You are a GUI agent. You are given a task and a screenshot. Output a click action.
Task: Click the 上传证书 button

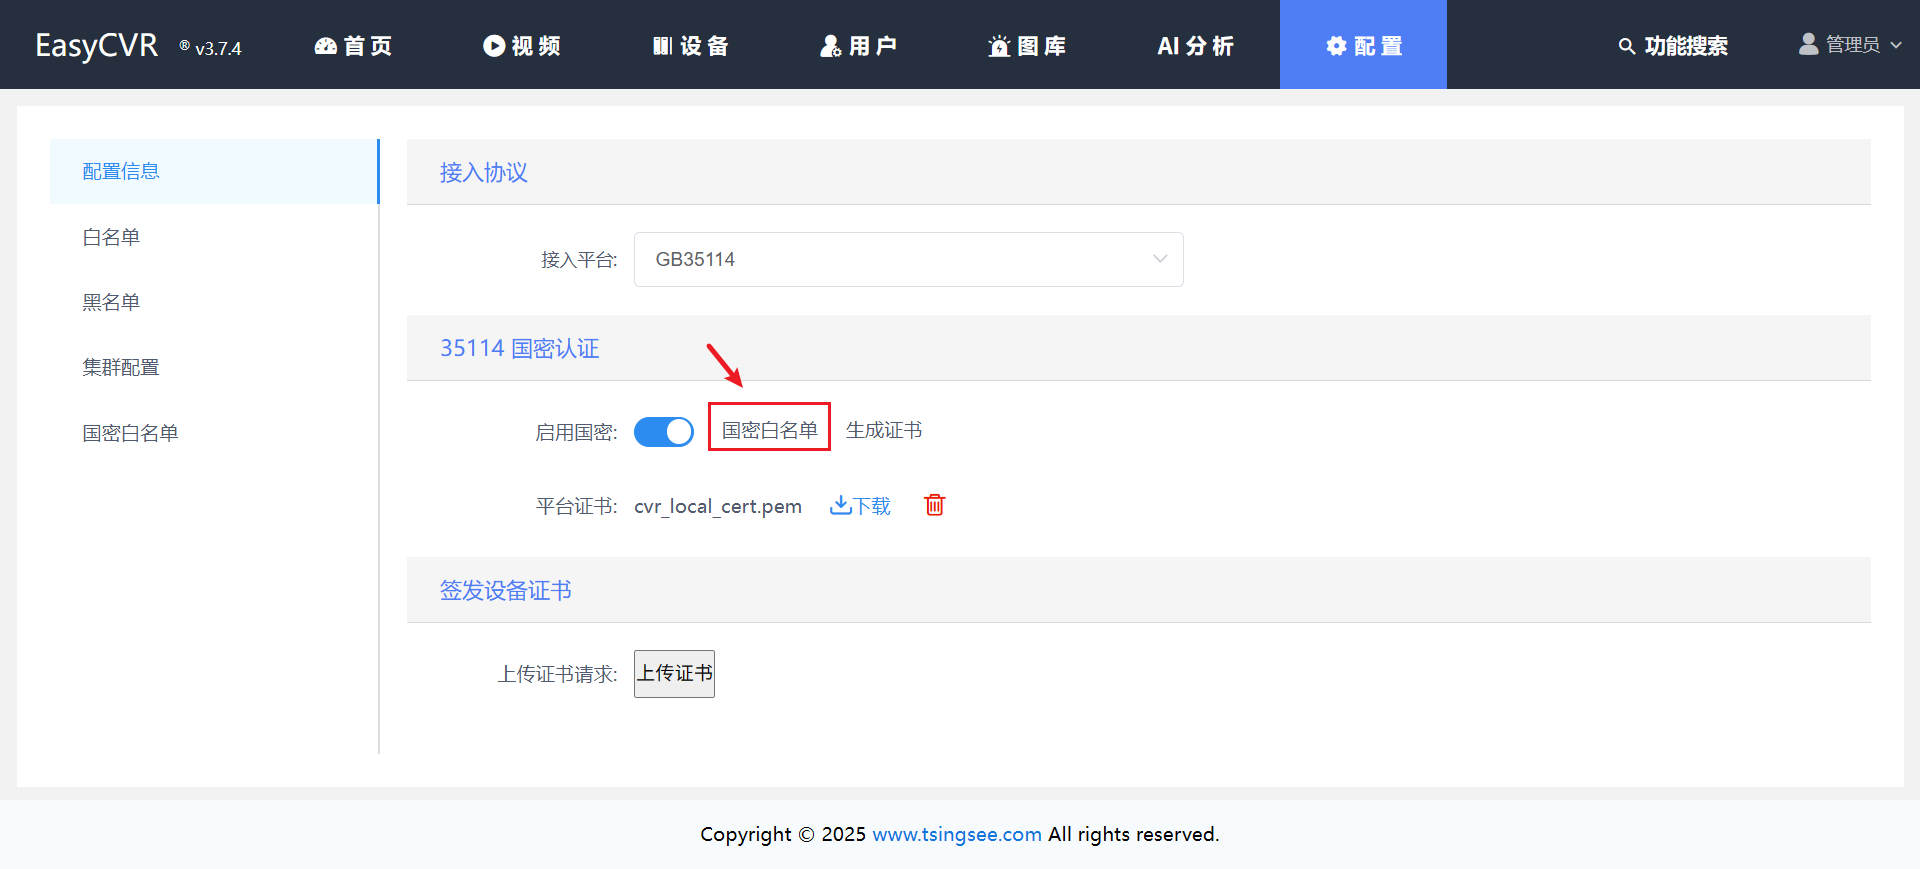[x=674, y=674]
